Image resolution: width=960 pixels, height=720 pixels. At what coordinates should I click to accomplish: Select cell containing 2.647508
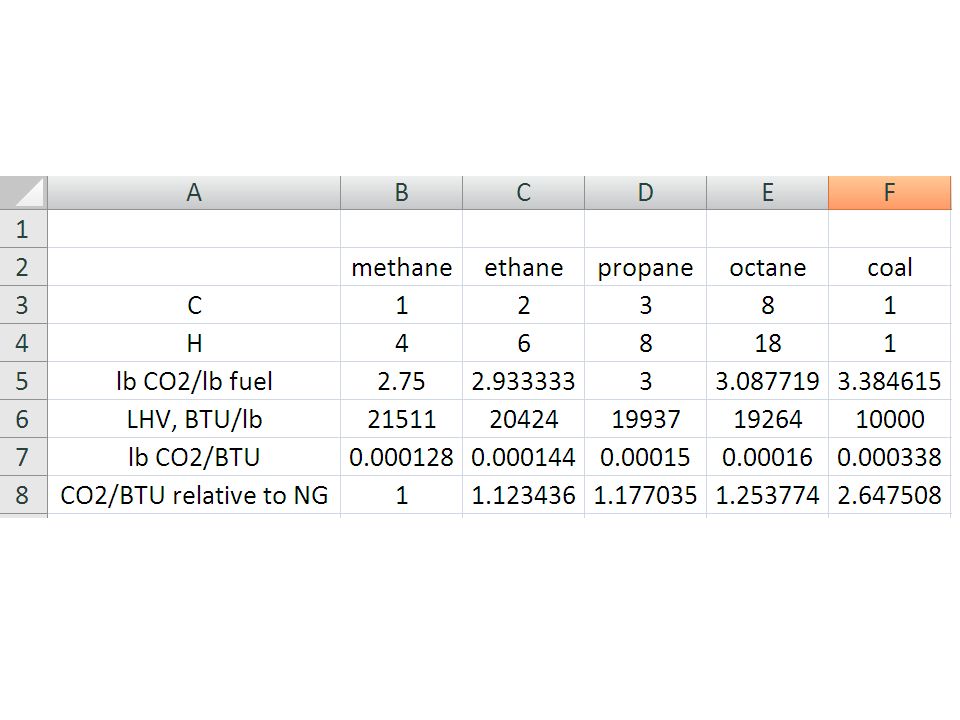click(890, 495)
